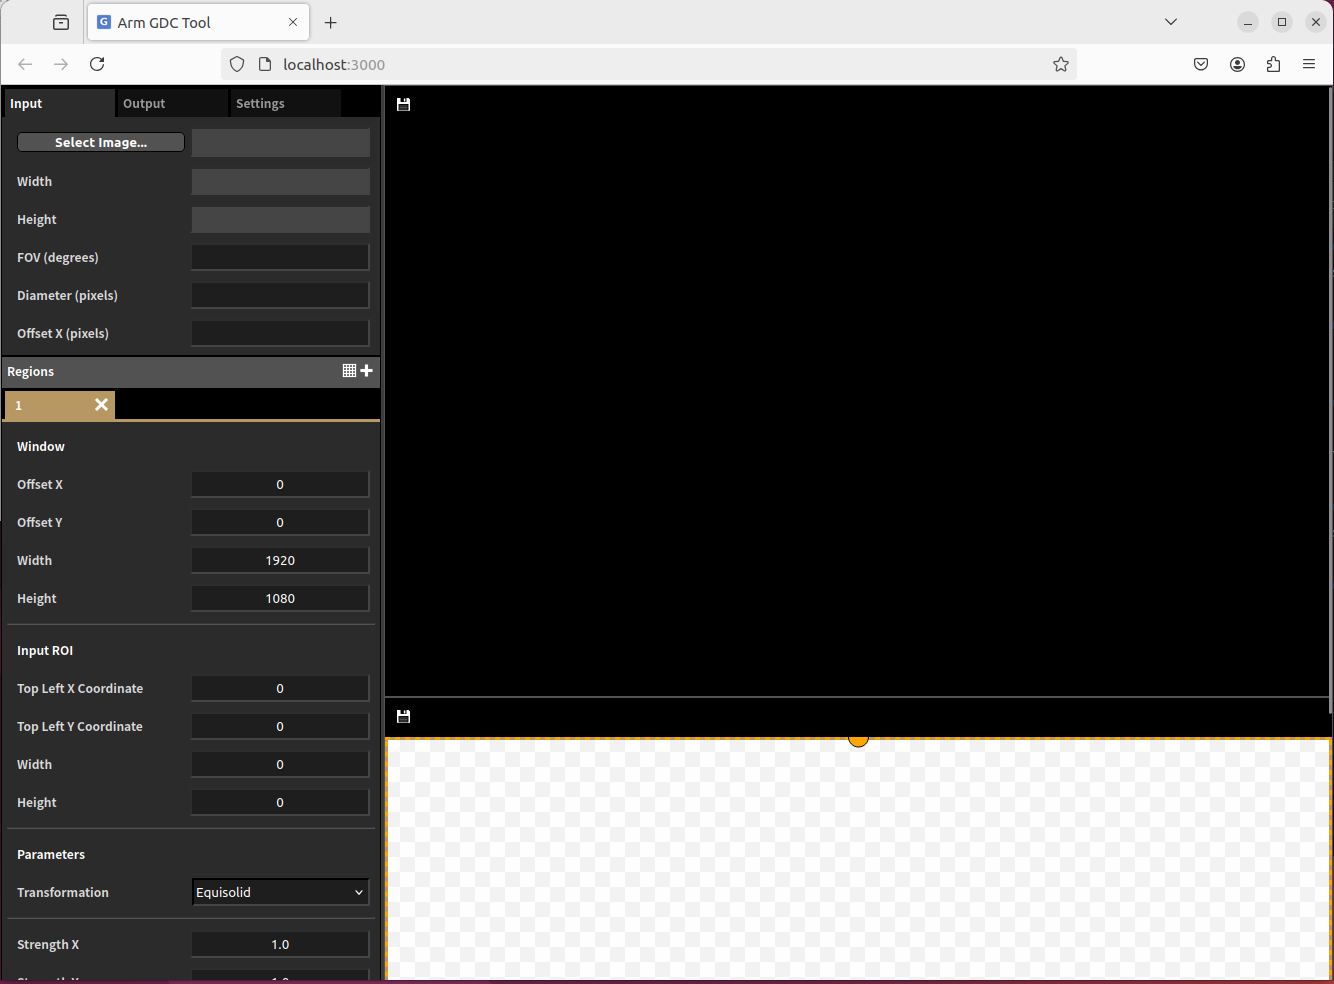Viewport: 1334px width, 984px height.
Task: Reload the localhost page
Action: click(x=97, y=65)
